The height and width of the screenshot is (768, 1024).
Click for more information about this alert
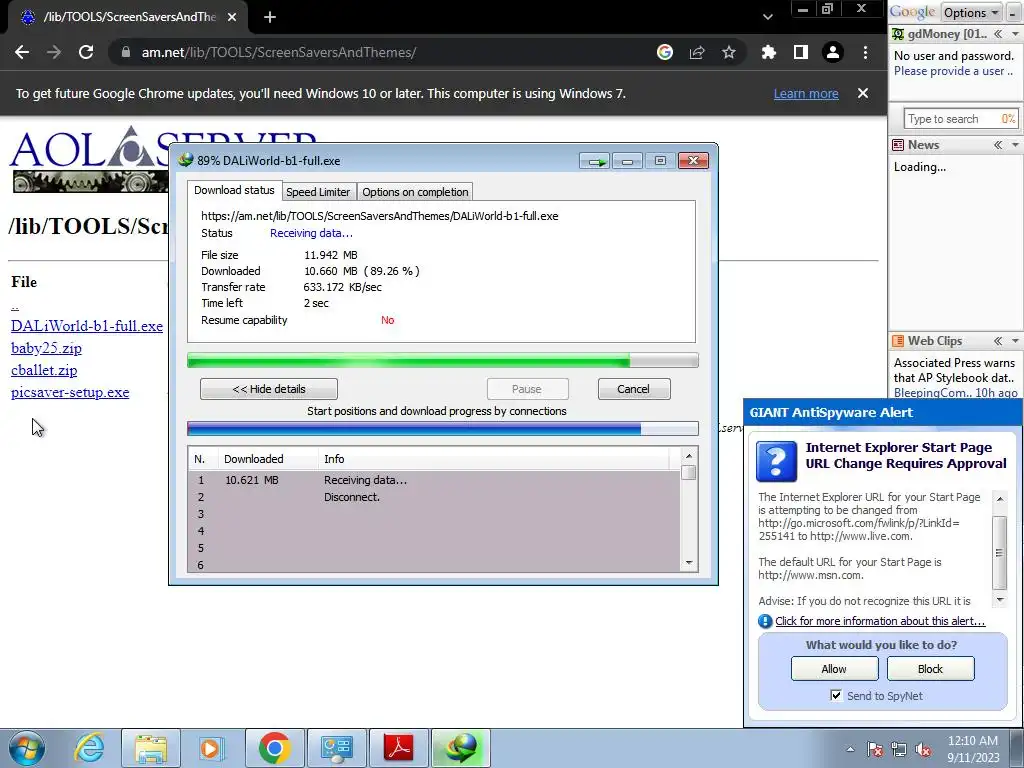tap(880, 621)
